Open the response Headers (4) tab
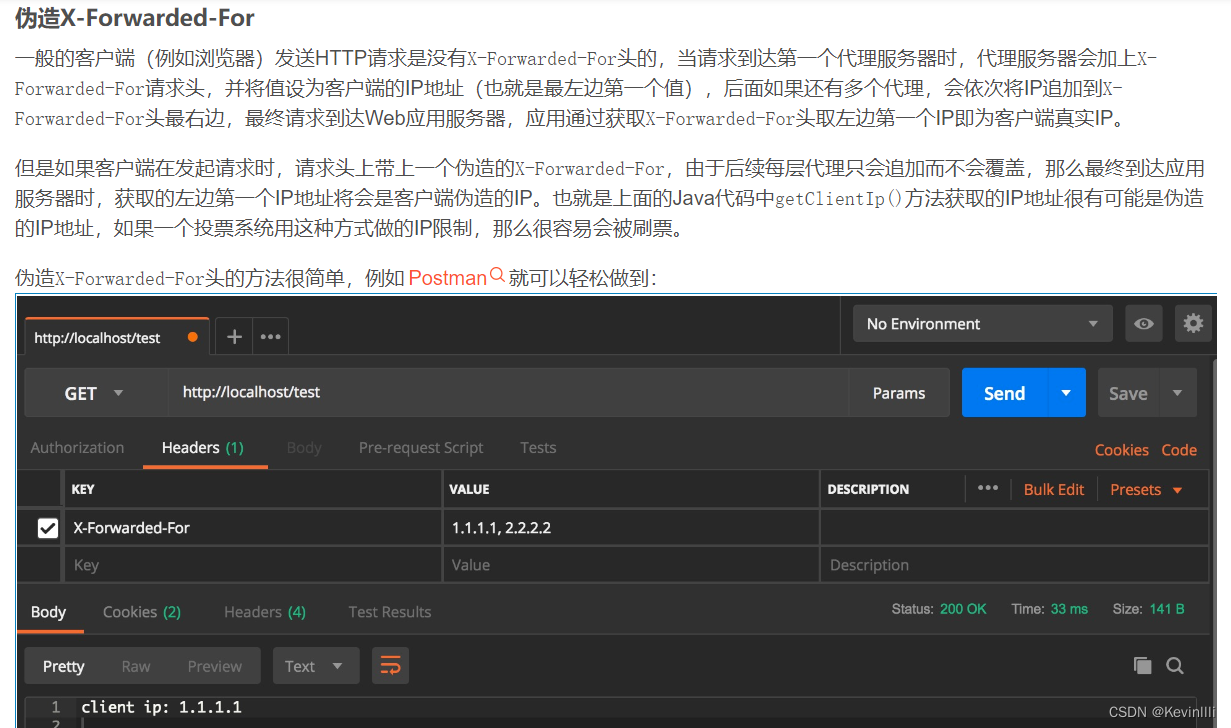Image resolution: width=1231 pixels, height=728 pixels. pos(265,612)
